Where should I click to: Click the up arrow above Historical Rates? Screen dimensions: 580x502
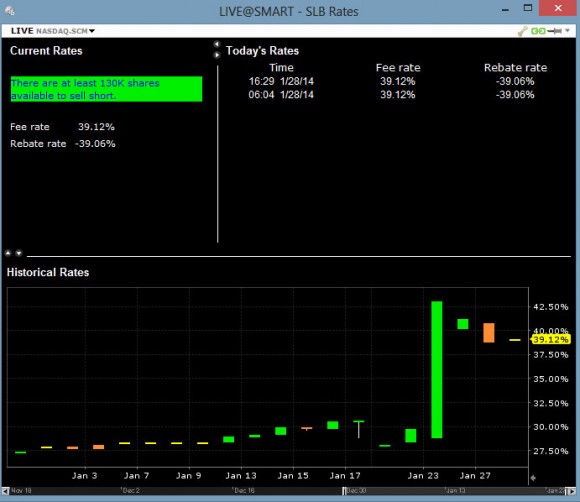pyautogui.click(x=8, y=253)
